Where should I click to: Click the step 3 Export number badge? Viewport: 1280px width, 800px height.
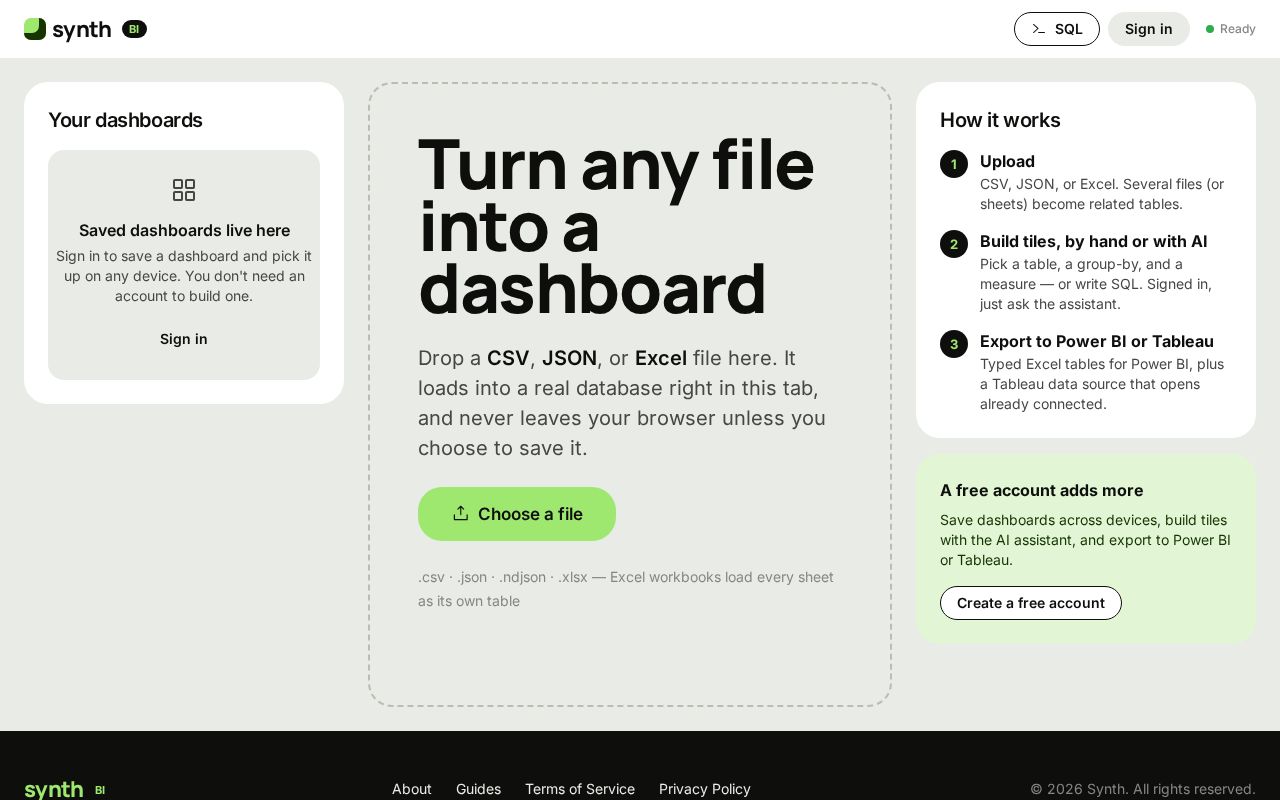(x=954, y=344)
